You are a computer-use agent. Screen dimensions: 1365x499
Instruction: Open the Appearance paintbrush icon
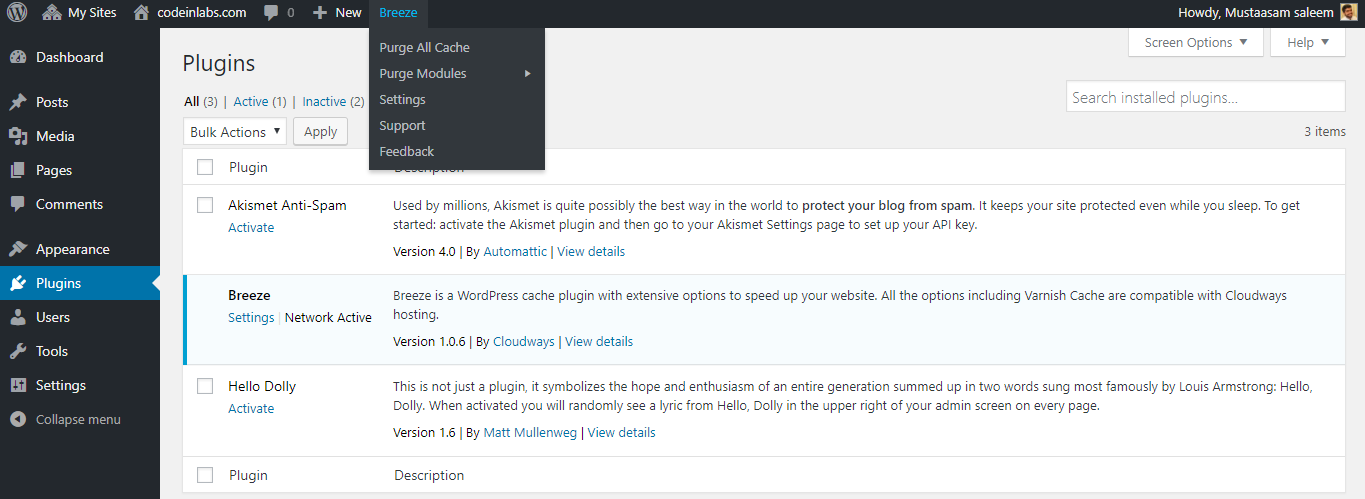pyautogui.click(x=17, y=249)
